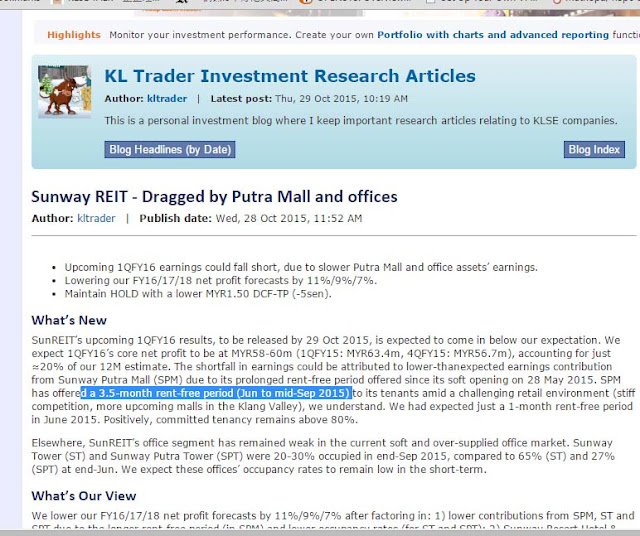This screenshot has height=536, width=640.
Task: Select the bull mascot blog thumbnail
Action: pos(64,92)
